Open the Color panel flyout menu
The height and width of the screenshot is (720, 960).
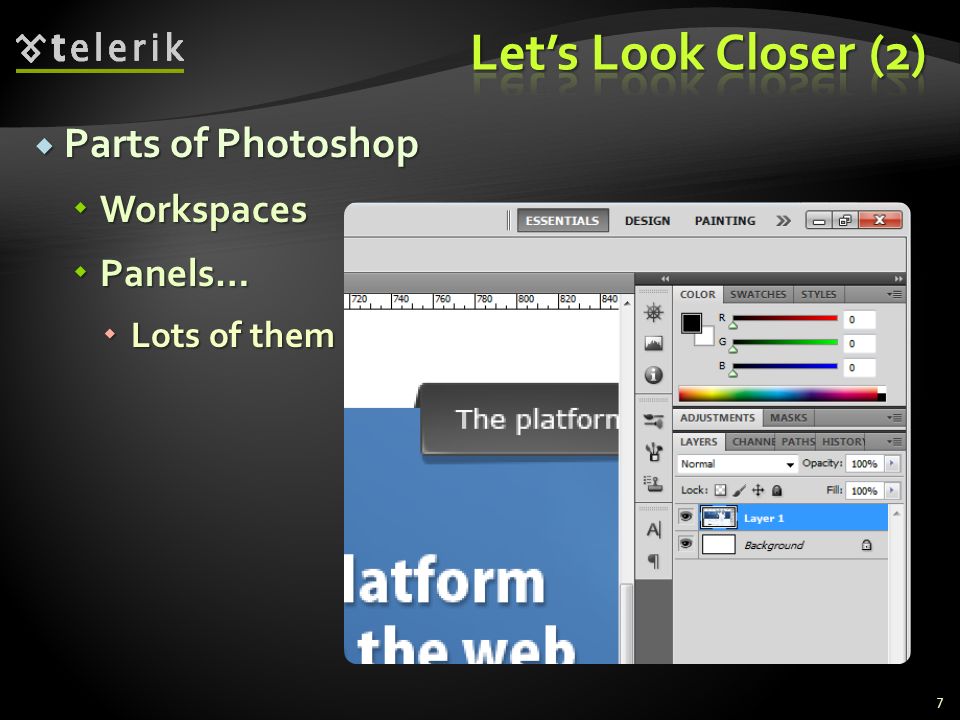coord(894,294)
